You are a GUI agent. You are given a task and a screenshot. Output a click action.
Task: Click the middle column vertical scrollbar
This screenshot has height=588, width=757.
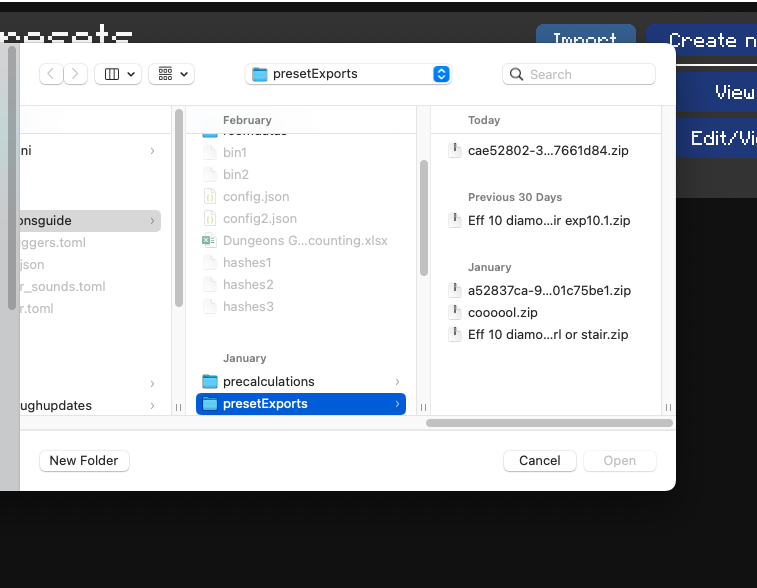(424, 217)
